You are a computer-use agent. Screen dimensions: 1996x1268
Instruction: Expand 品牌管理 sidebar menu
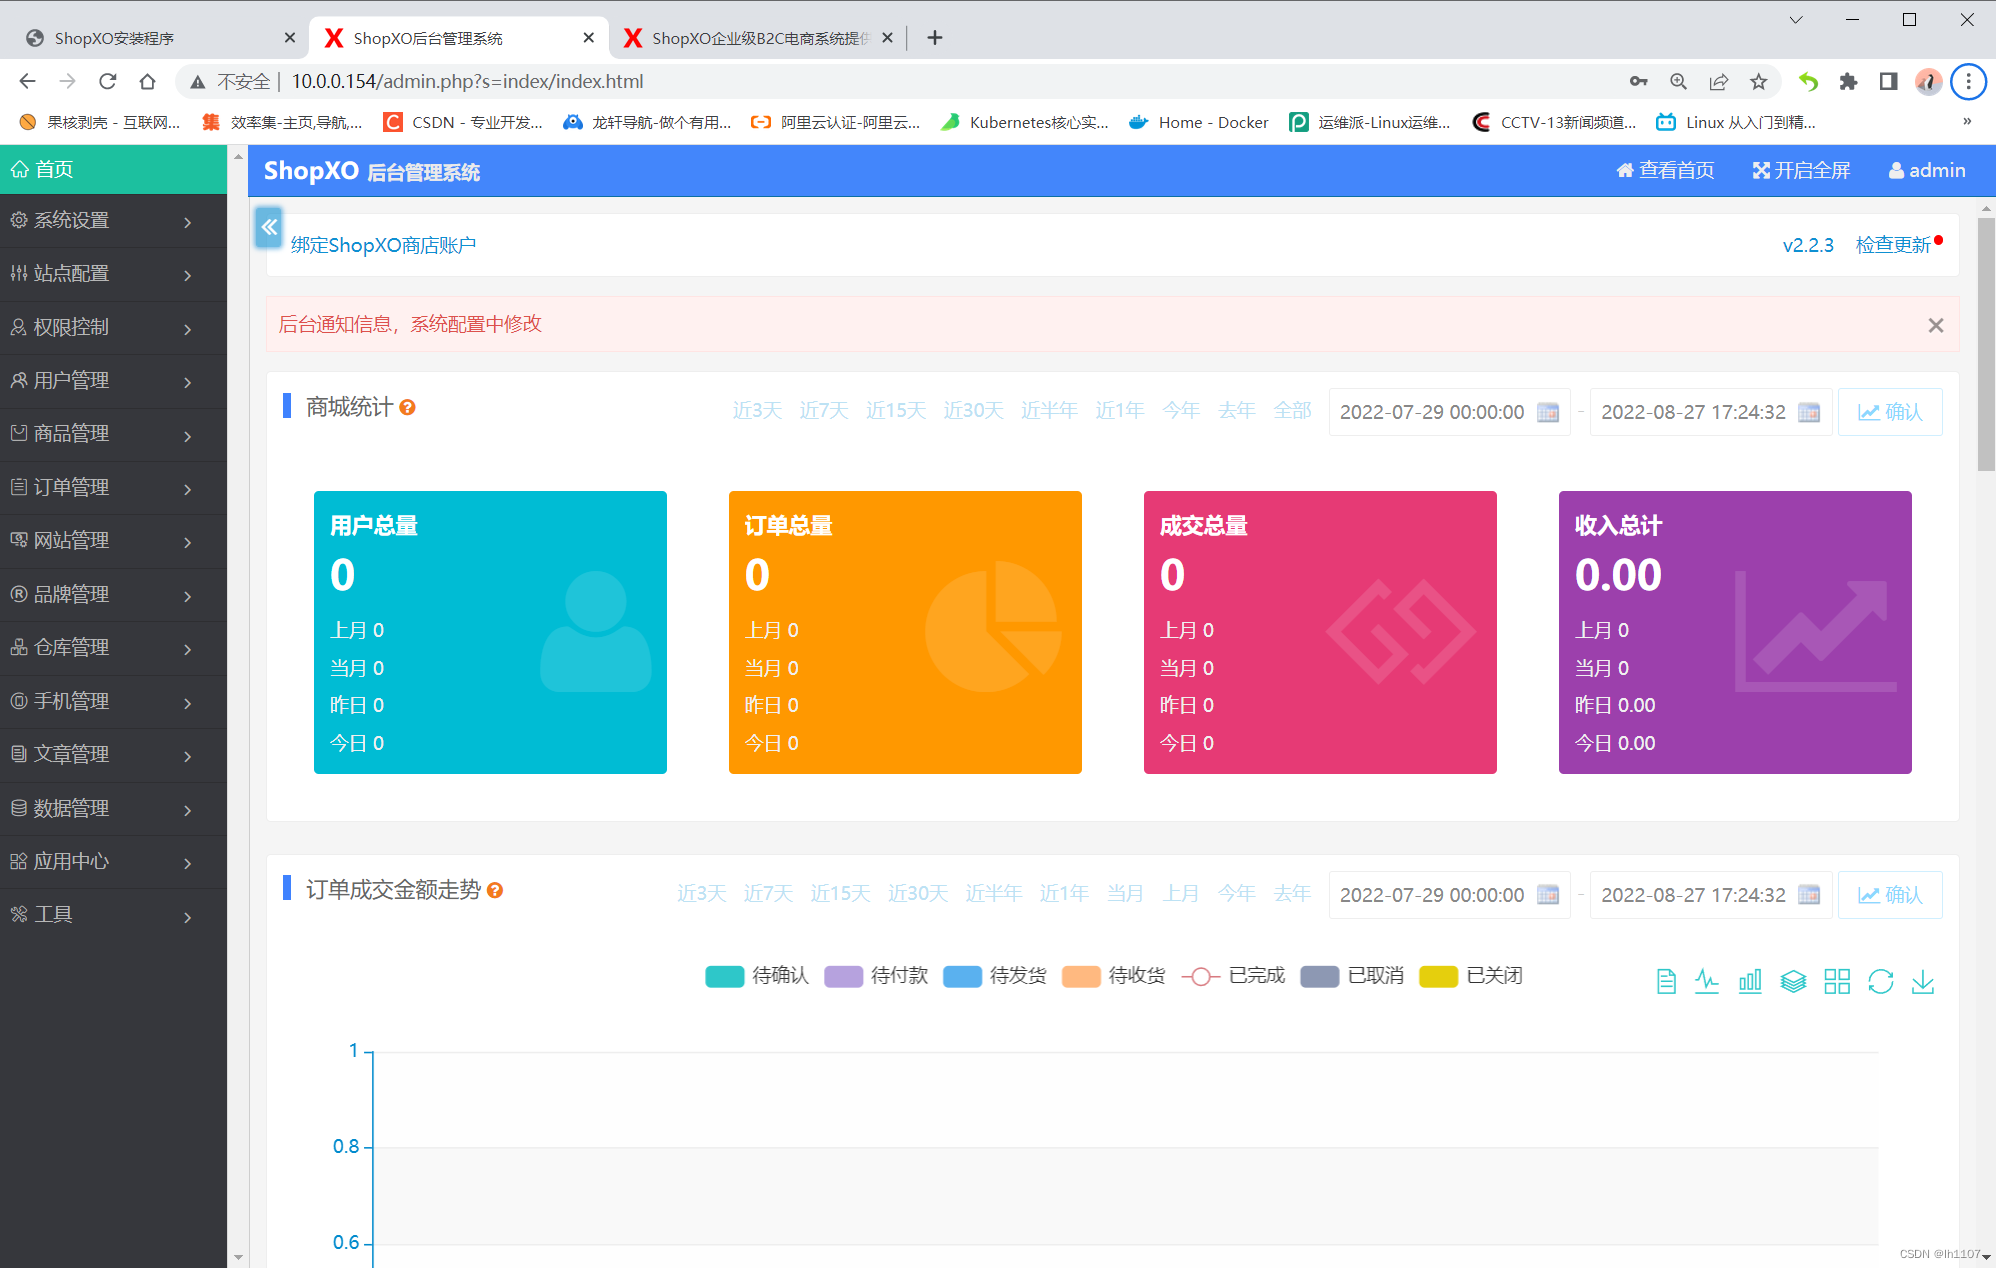pos(113,595)
